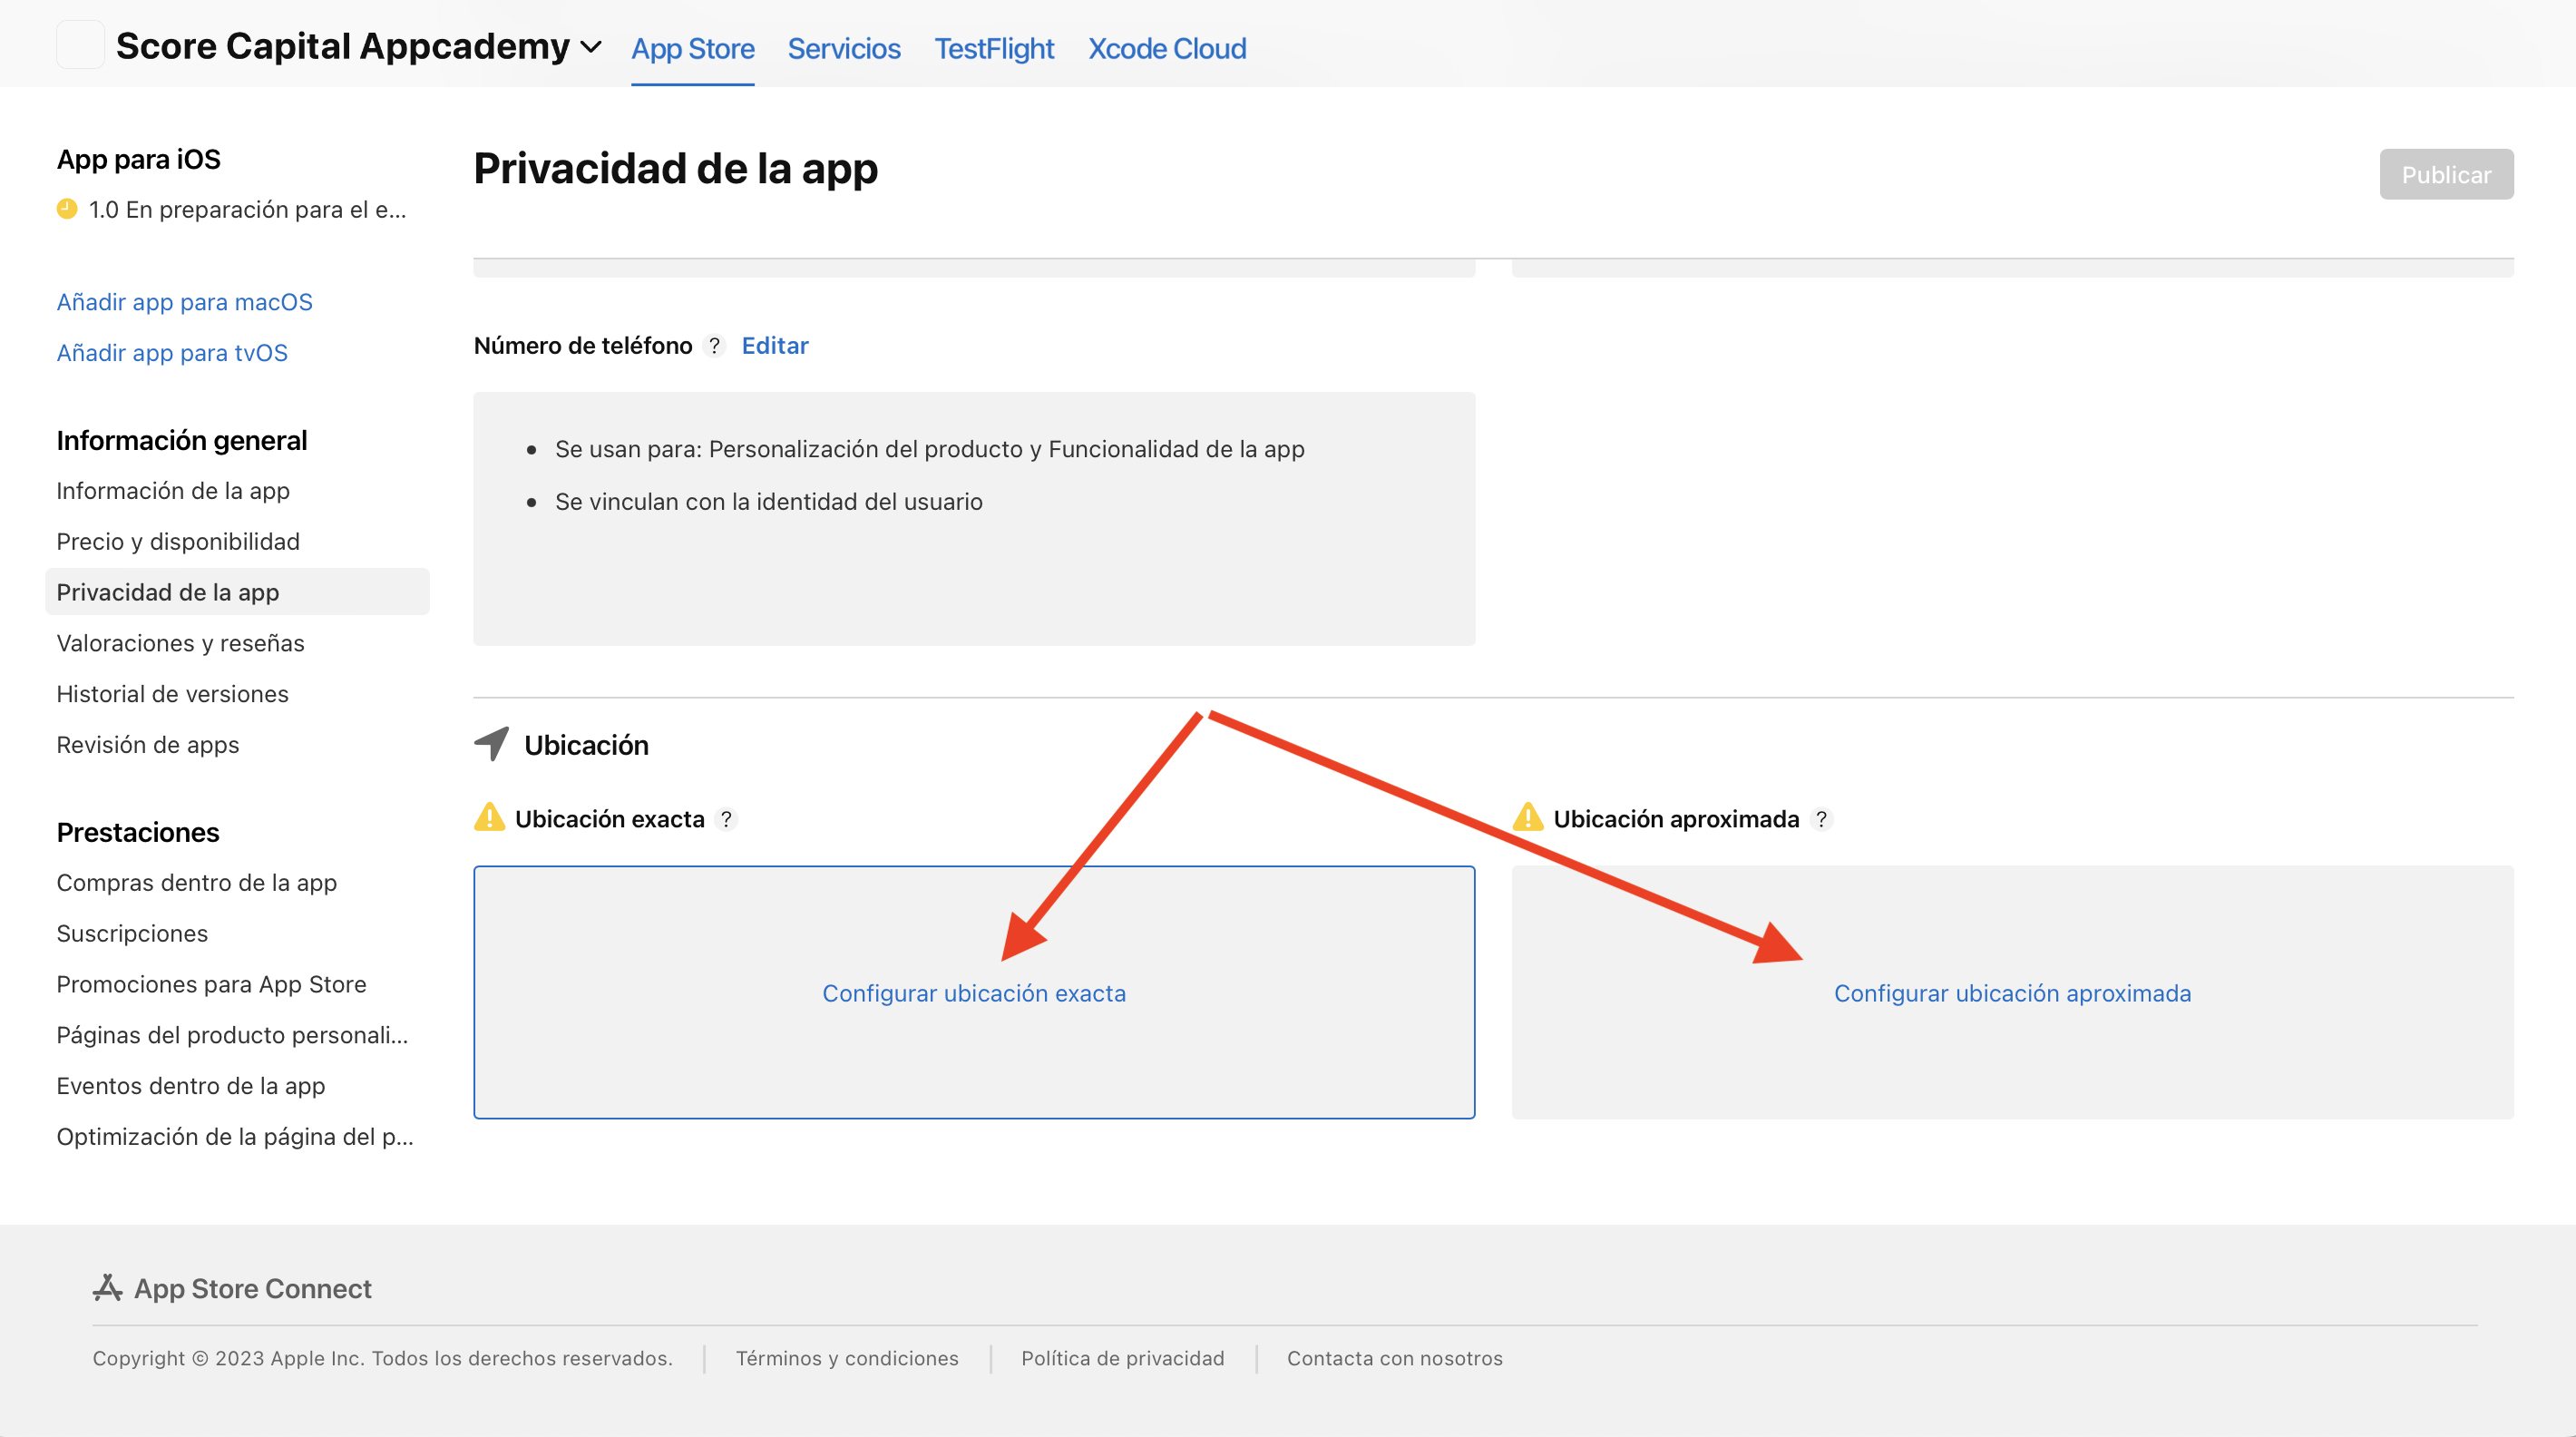Click warning icon beside Ubicación exacta
Viewport: 2576px width, 1437px height.
coord(489,817)
